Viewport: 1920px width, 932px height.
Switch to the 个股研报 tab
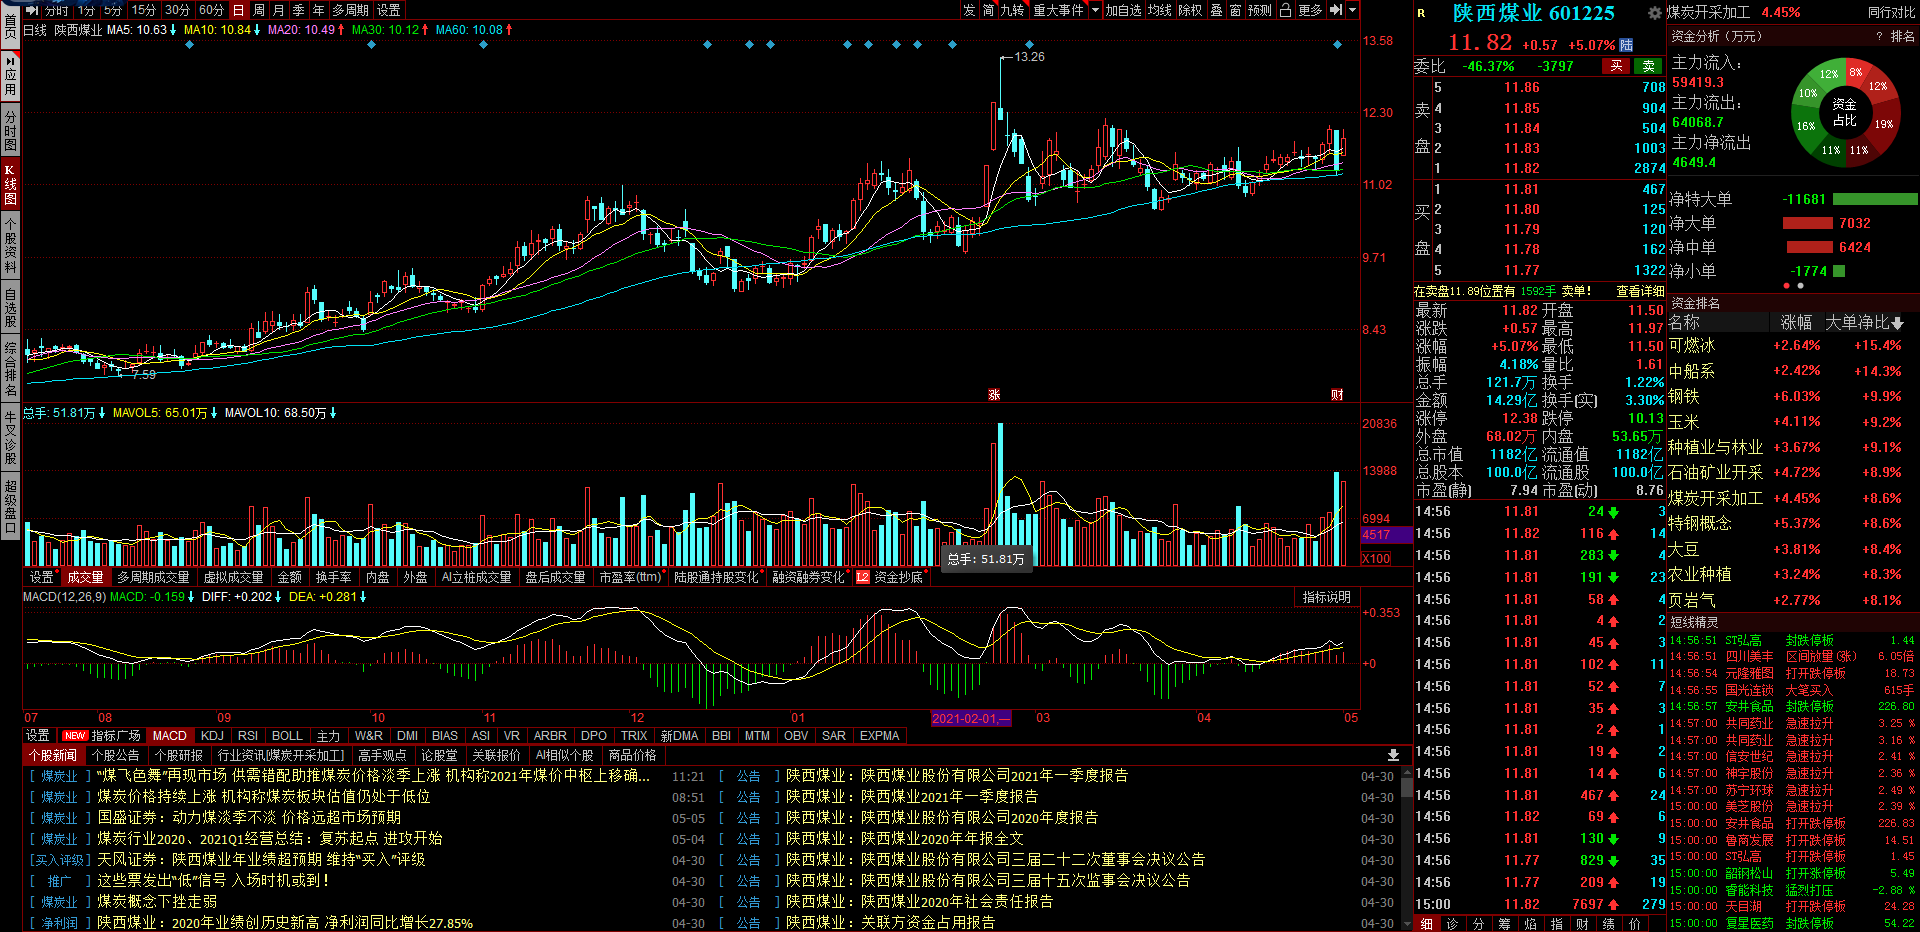point(179,755)
